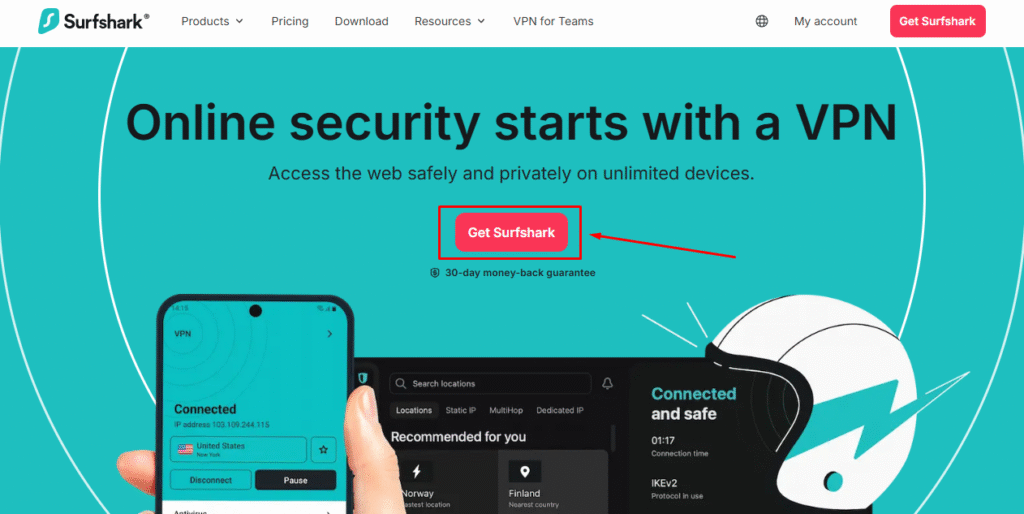The image size is (1024, 514).
Task: Select the MultiHop tab
Action: click(506, 410)
